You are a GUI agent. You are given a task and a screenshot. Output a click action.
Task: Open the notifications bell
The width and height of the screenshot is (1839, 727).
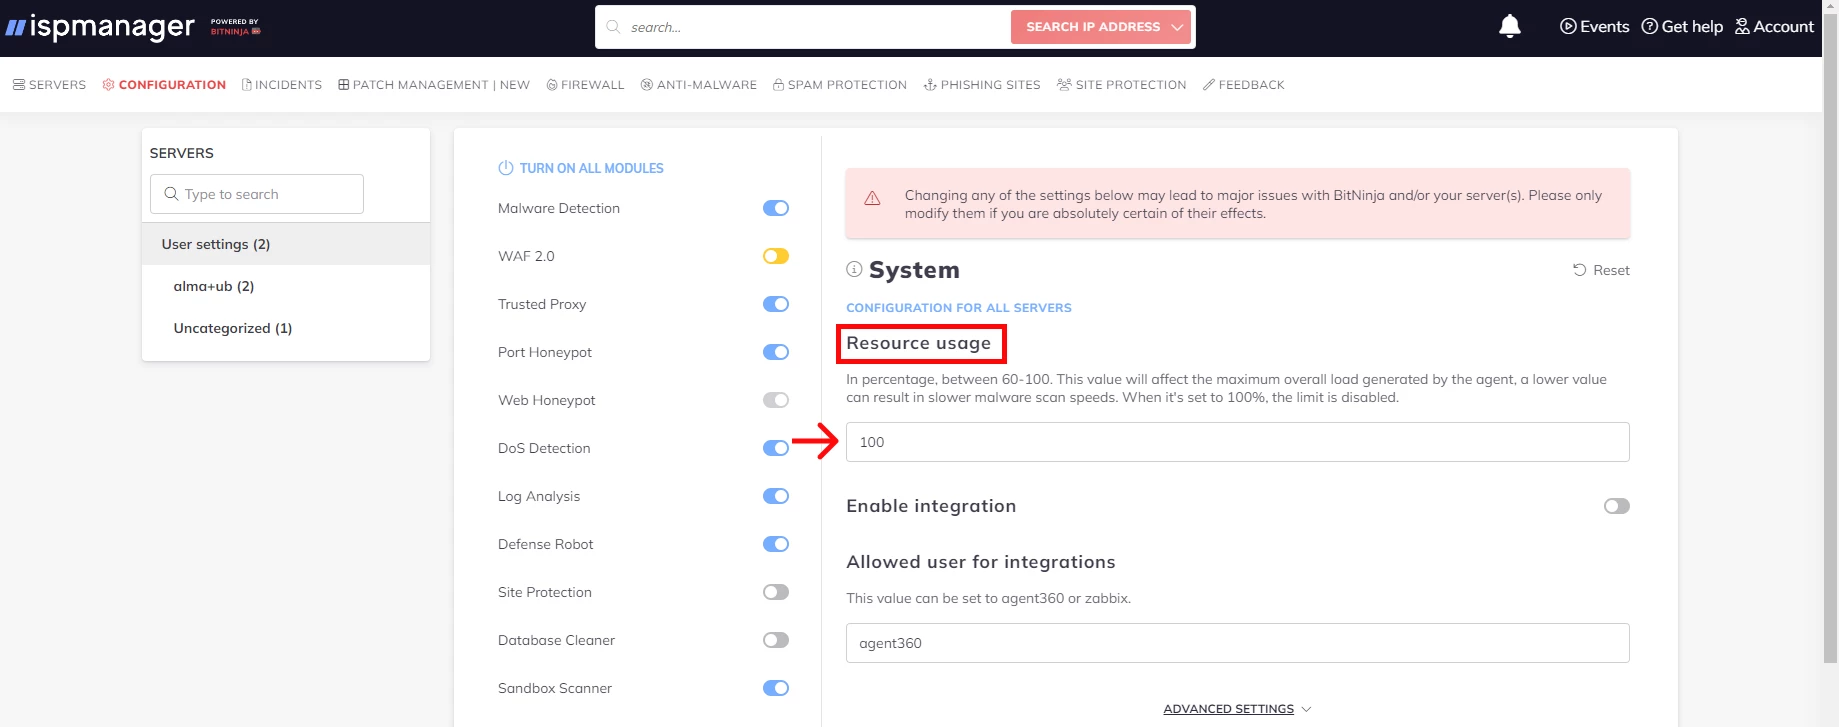coord(1510,27)
